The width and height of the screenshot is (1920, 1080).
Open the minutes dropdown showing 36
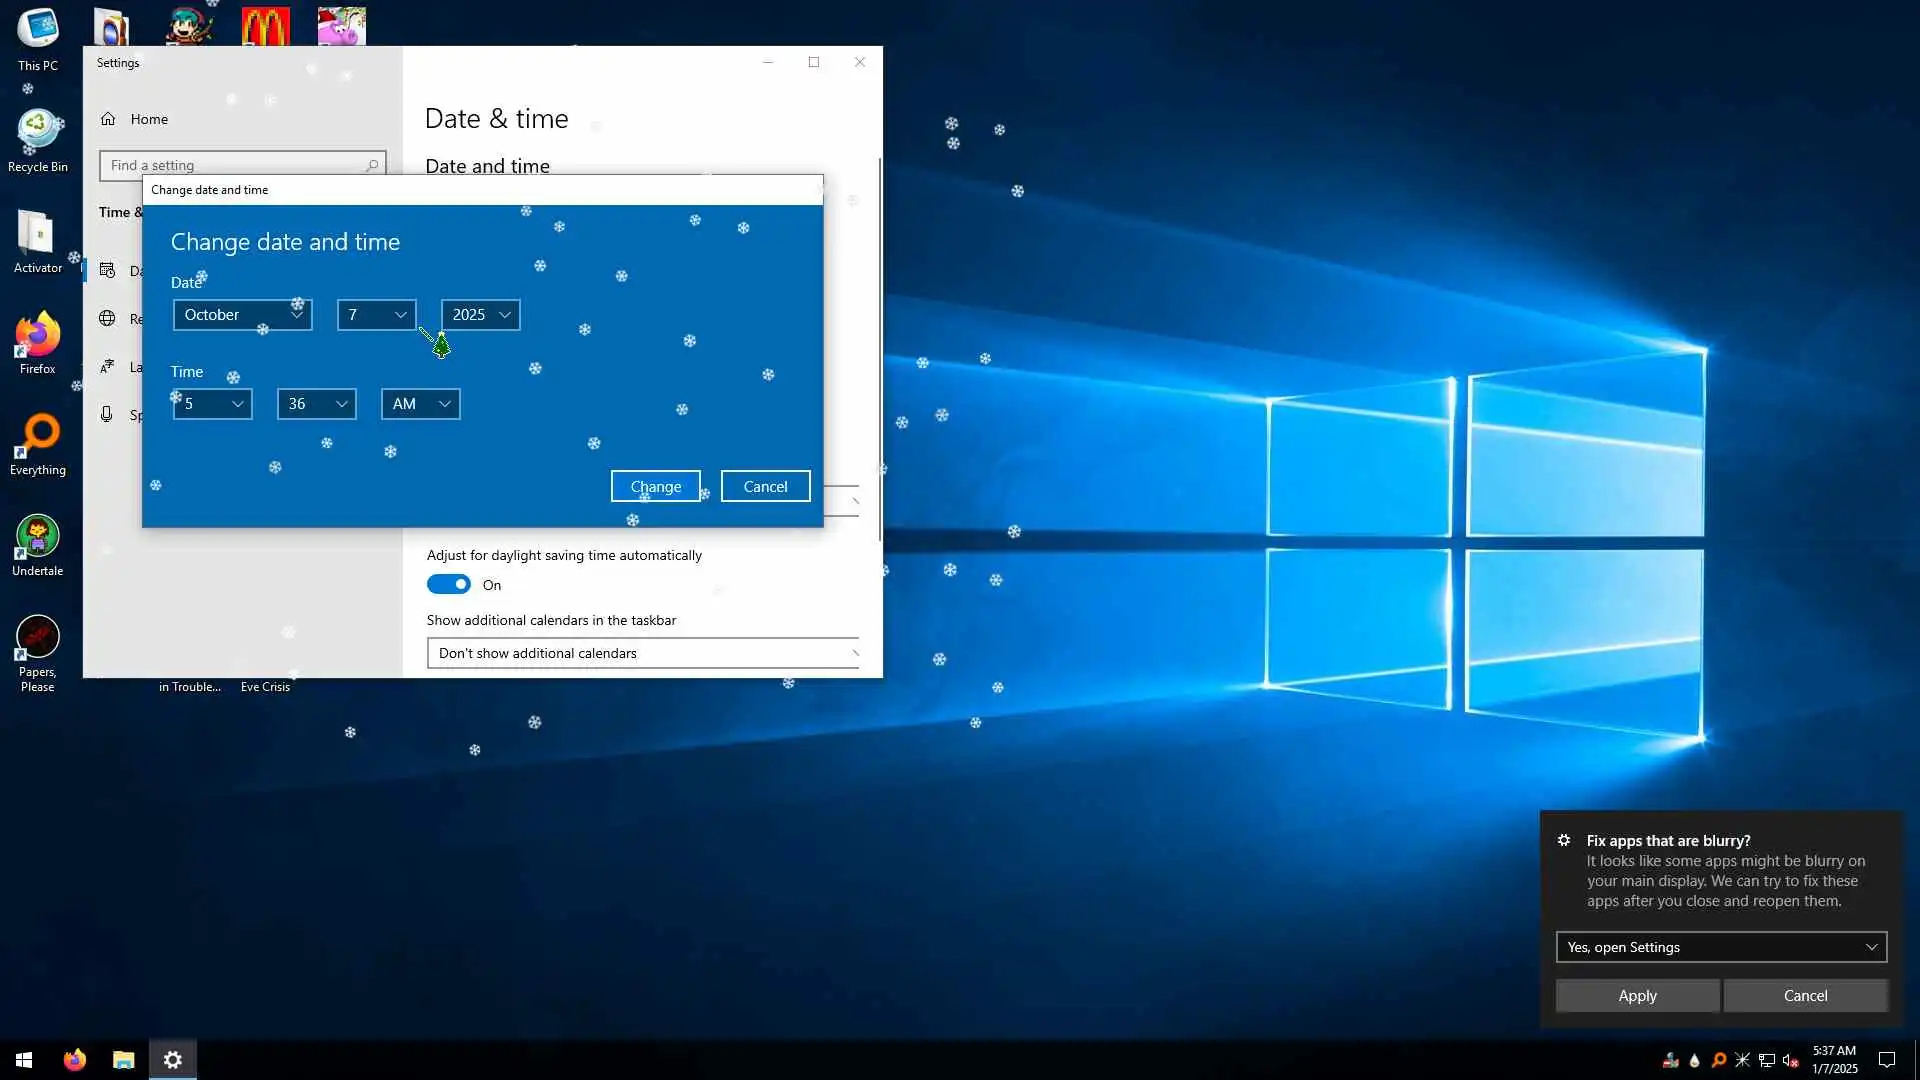[316, 404]
